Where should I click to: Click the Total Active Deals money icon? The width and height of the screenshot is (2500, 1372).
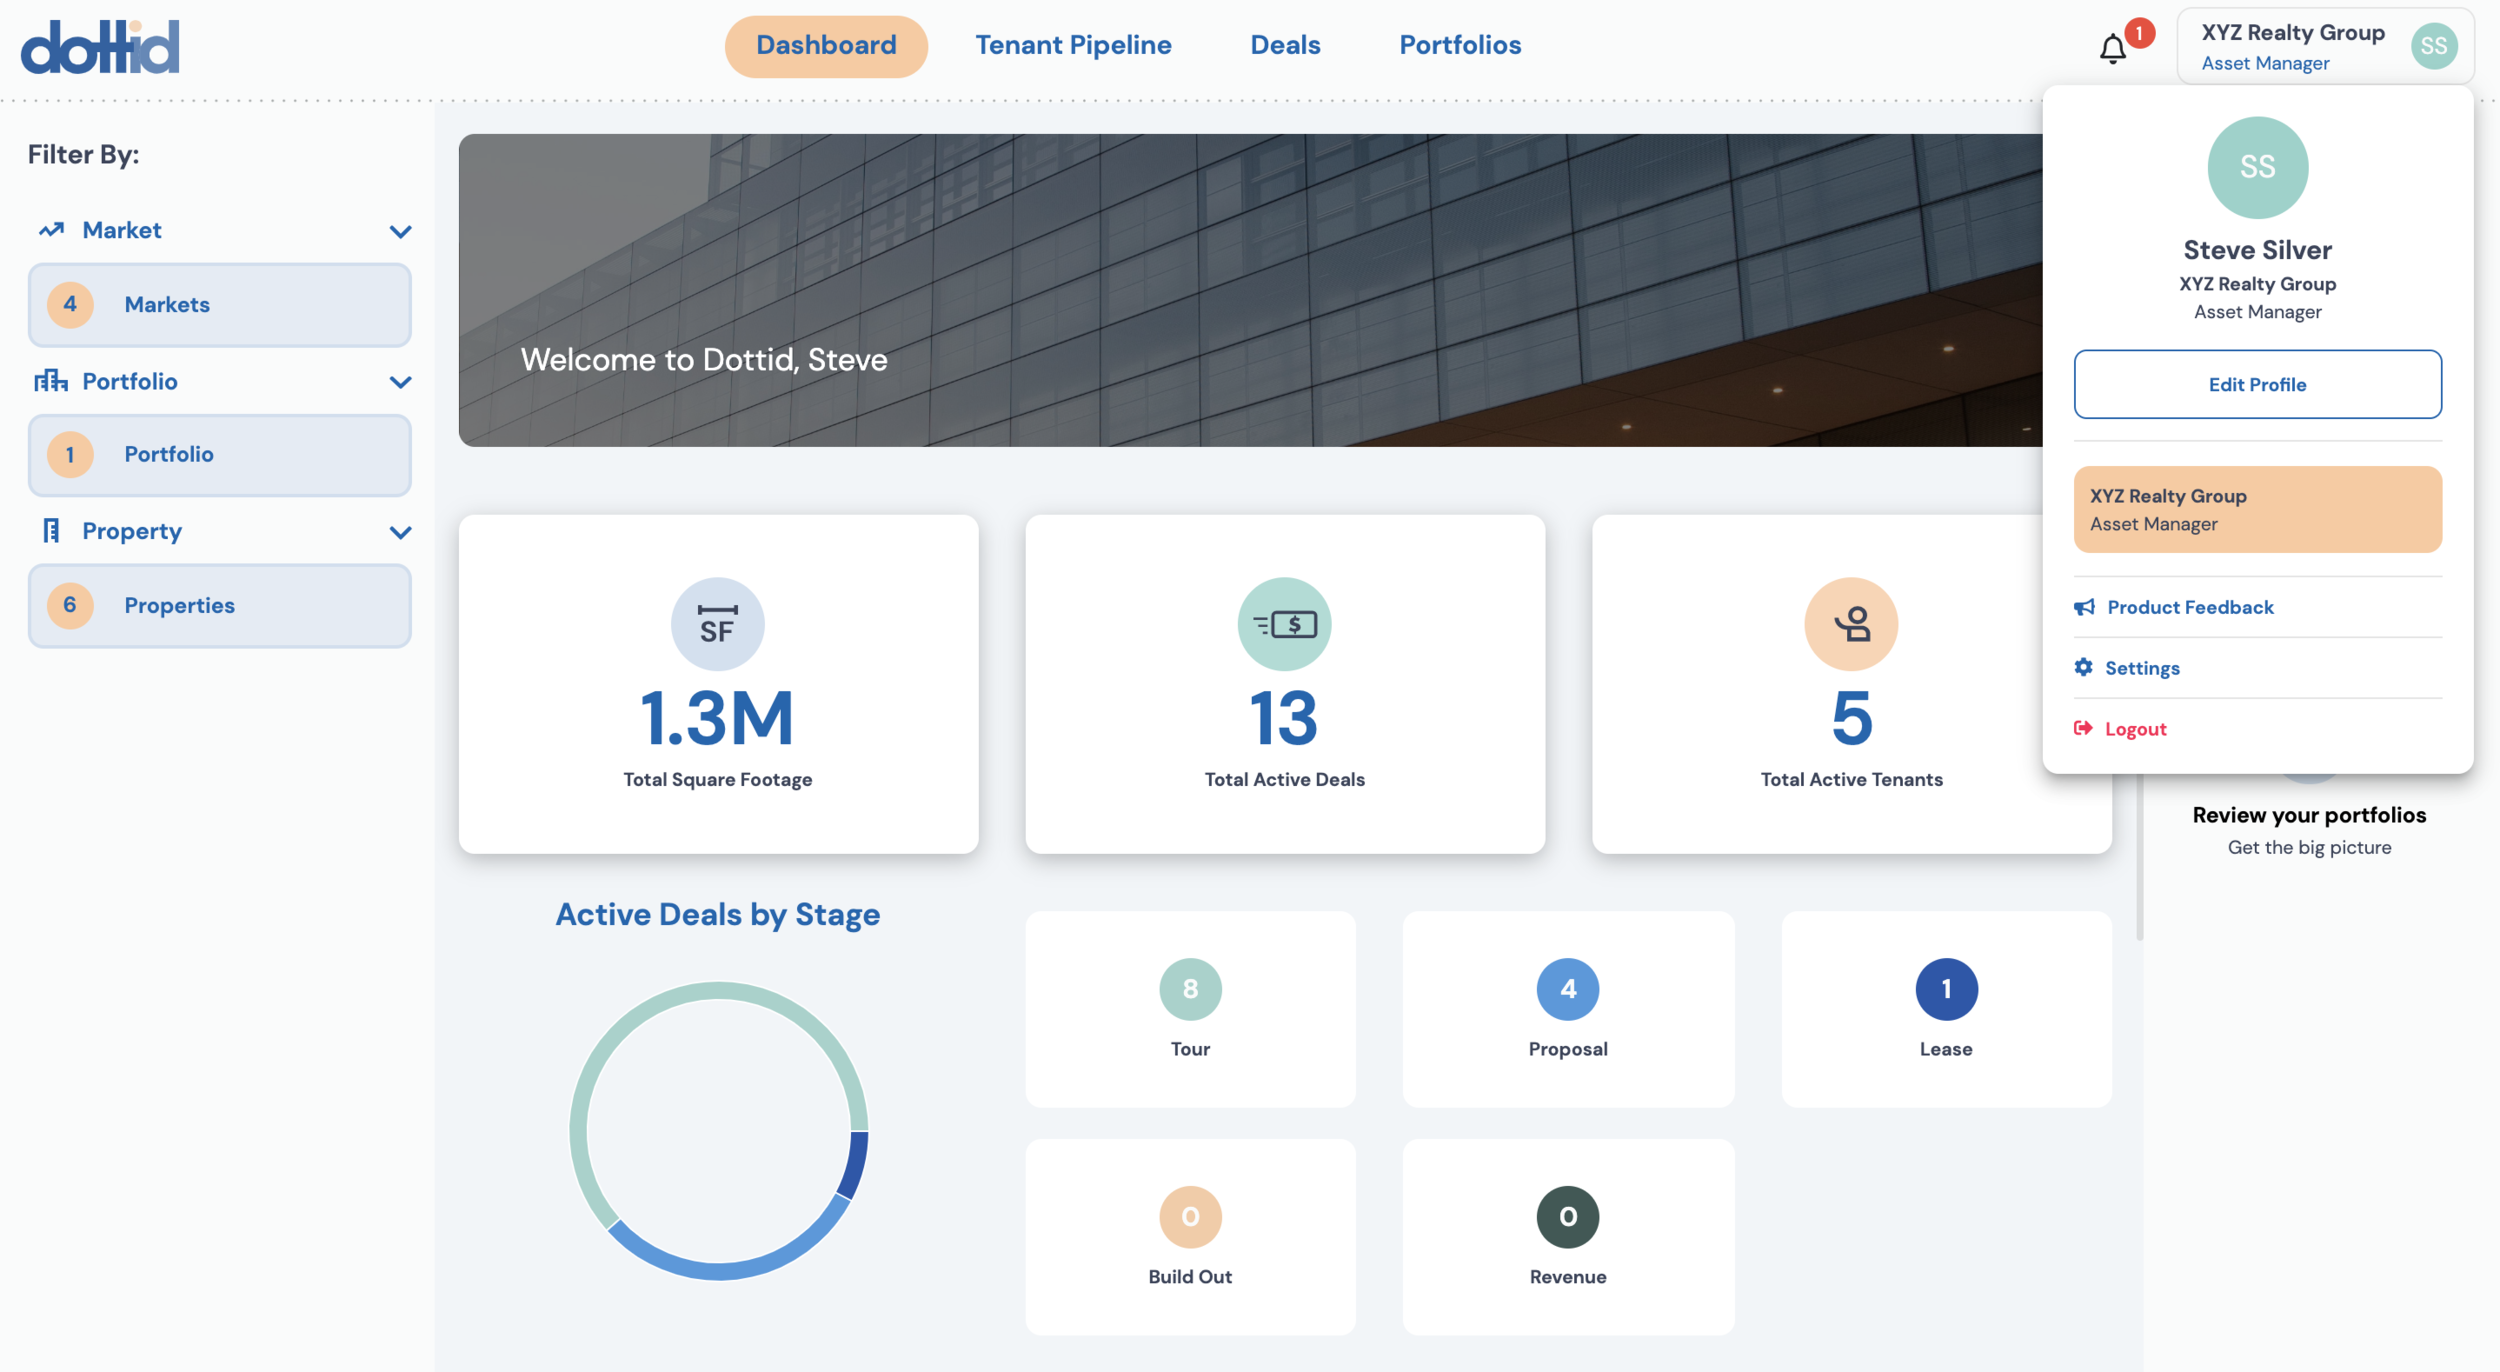pyautogui.click(x=1284, y=624)
